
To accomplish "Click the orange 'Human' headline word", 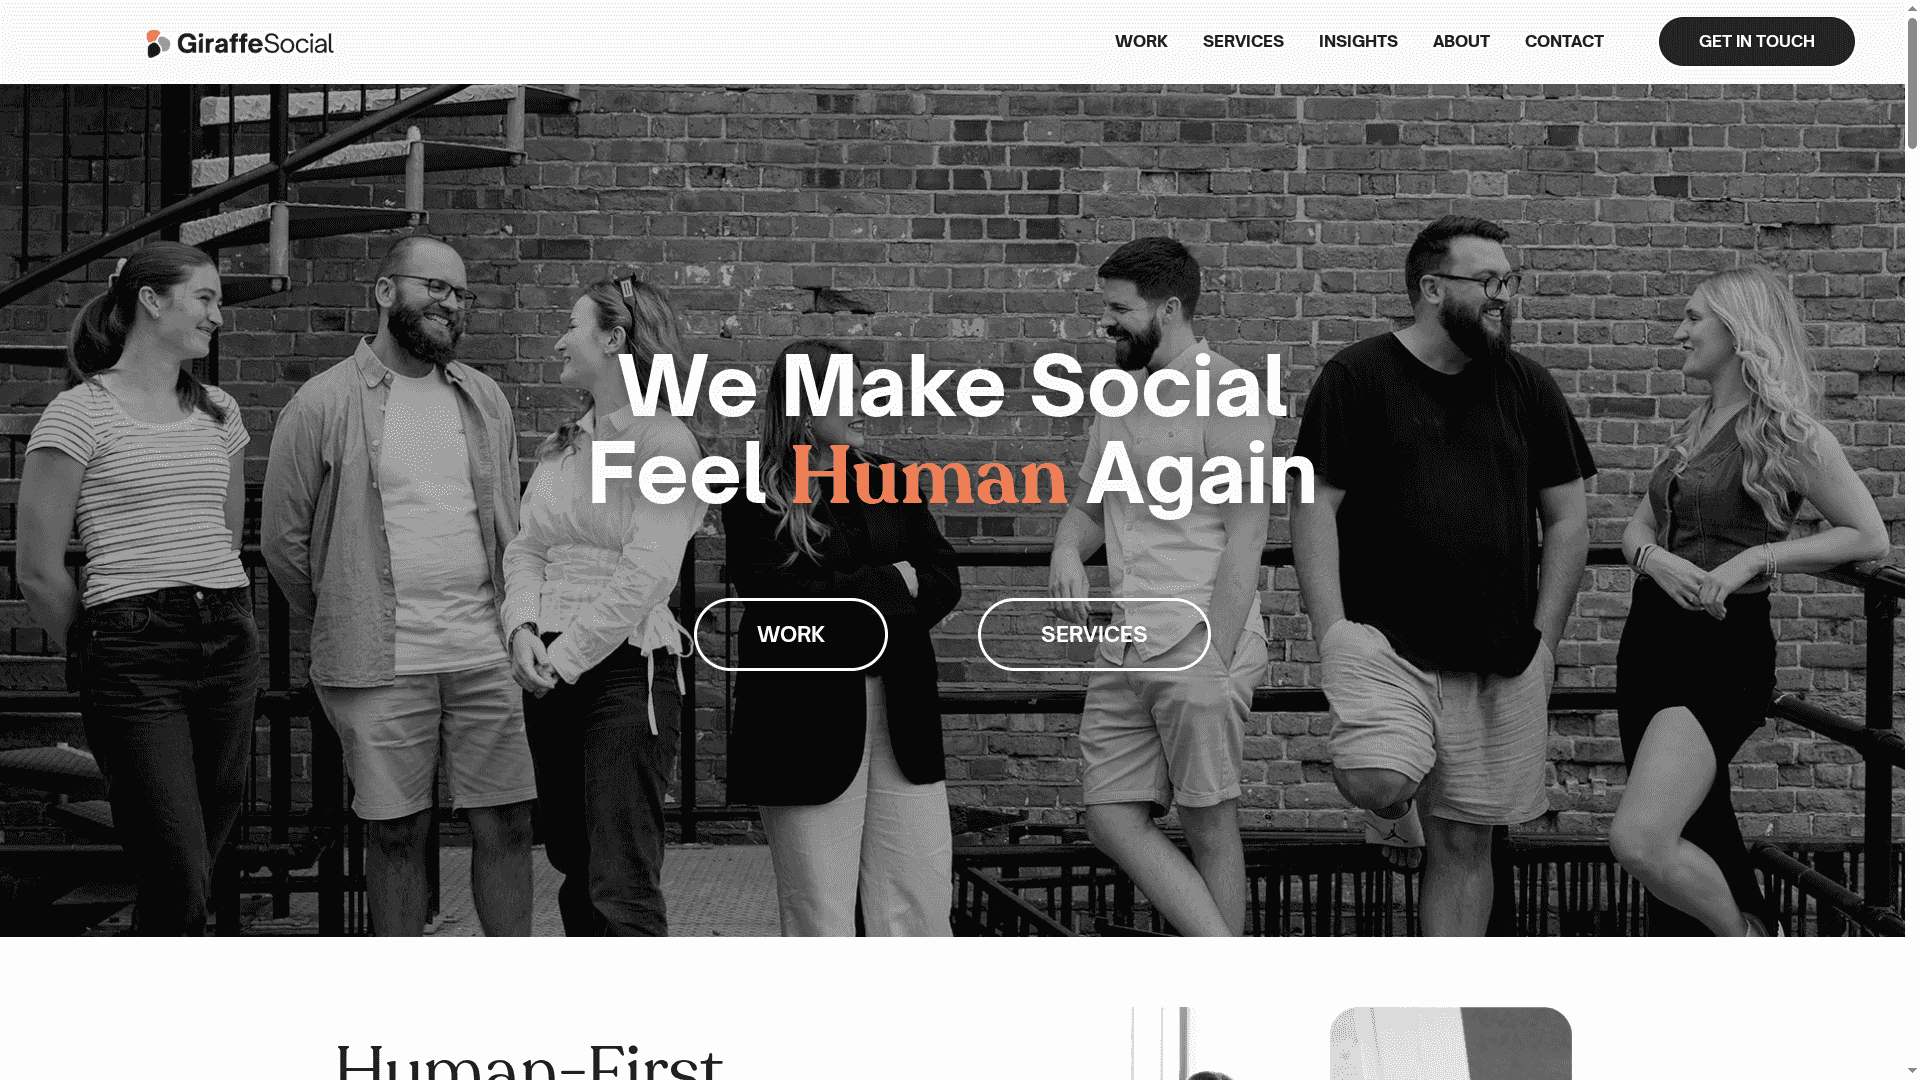I will tap(929, 475).
